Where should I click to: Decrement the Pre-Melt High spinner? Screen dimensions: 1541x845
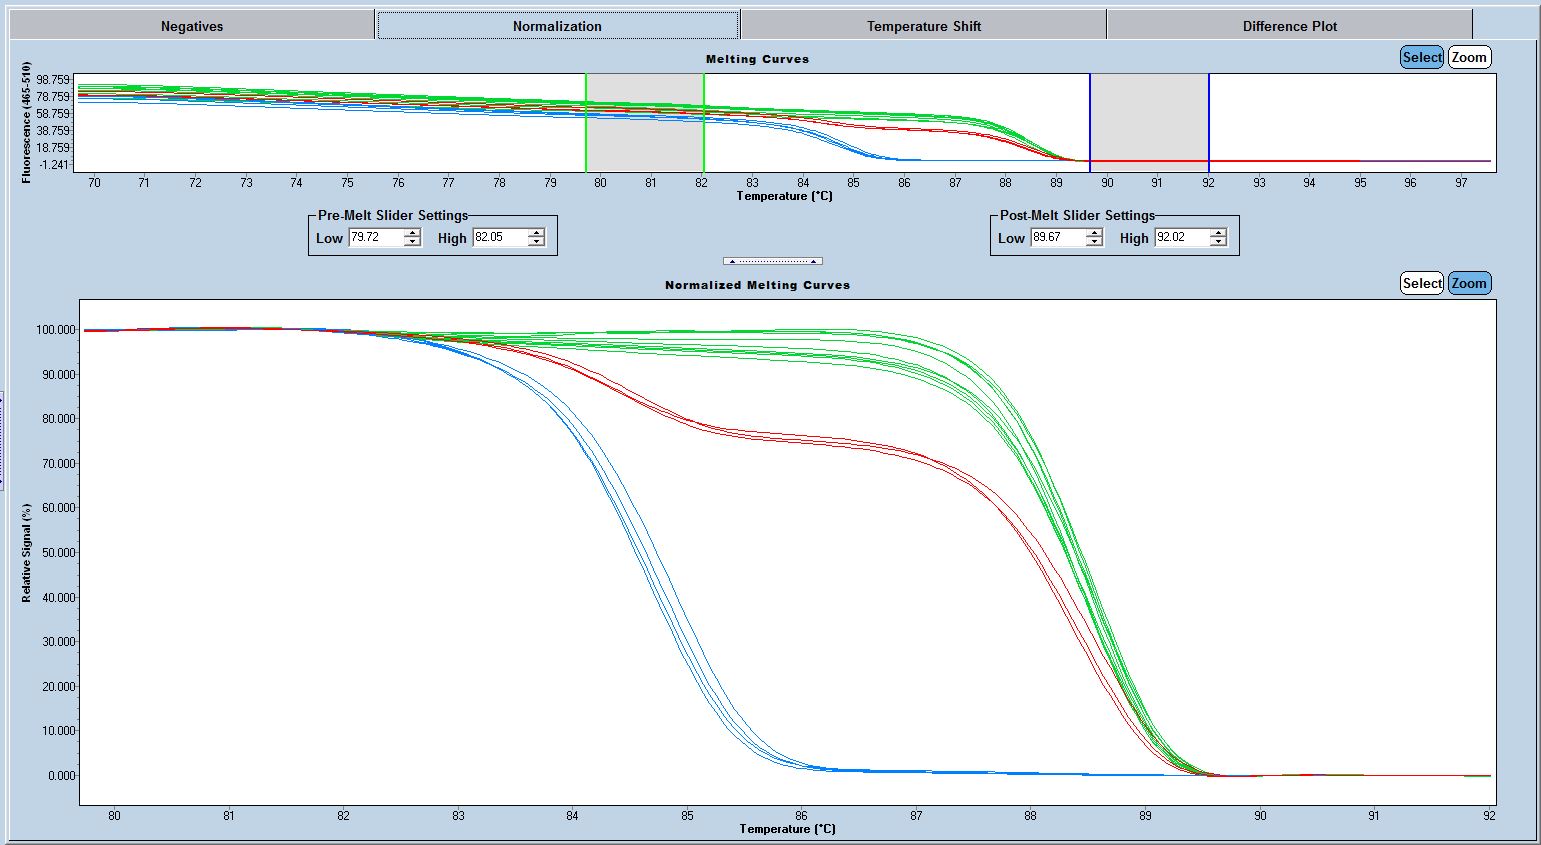click(x=536, y=242)
